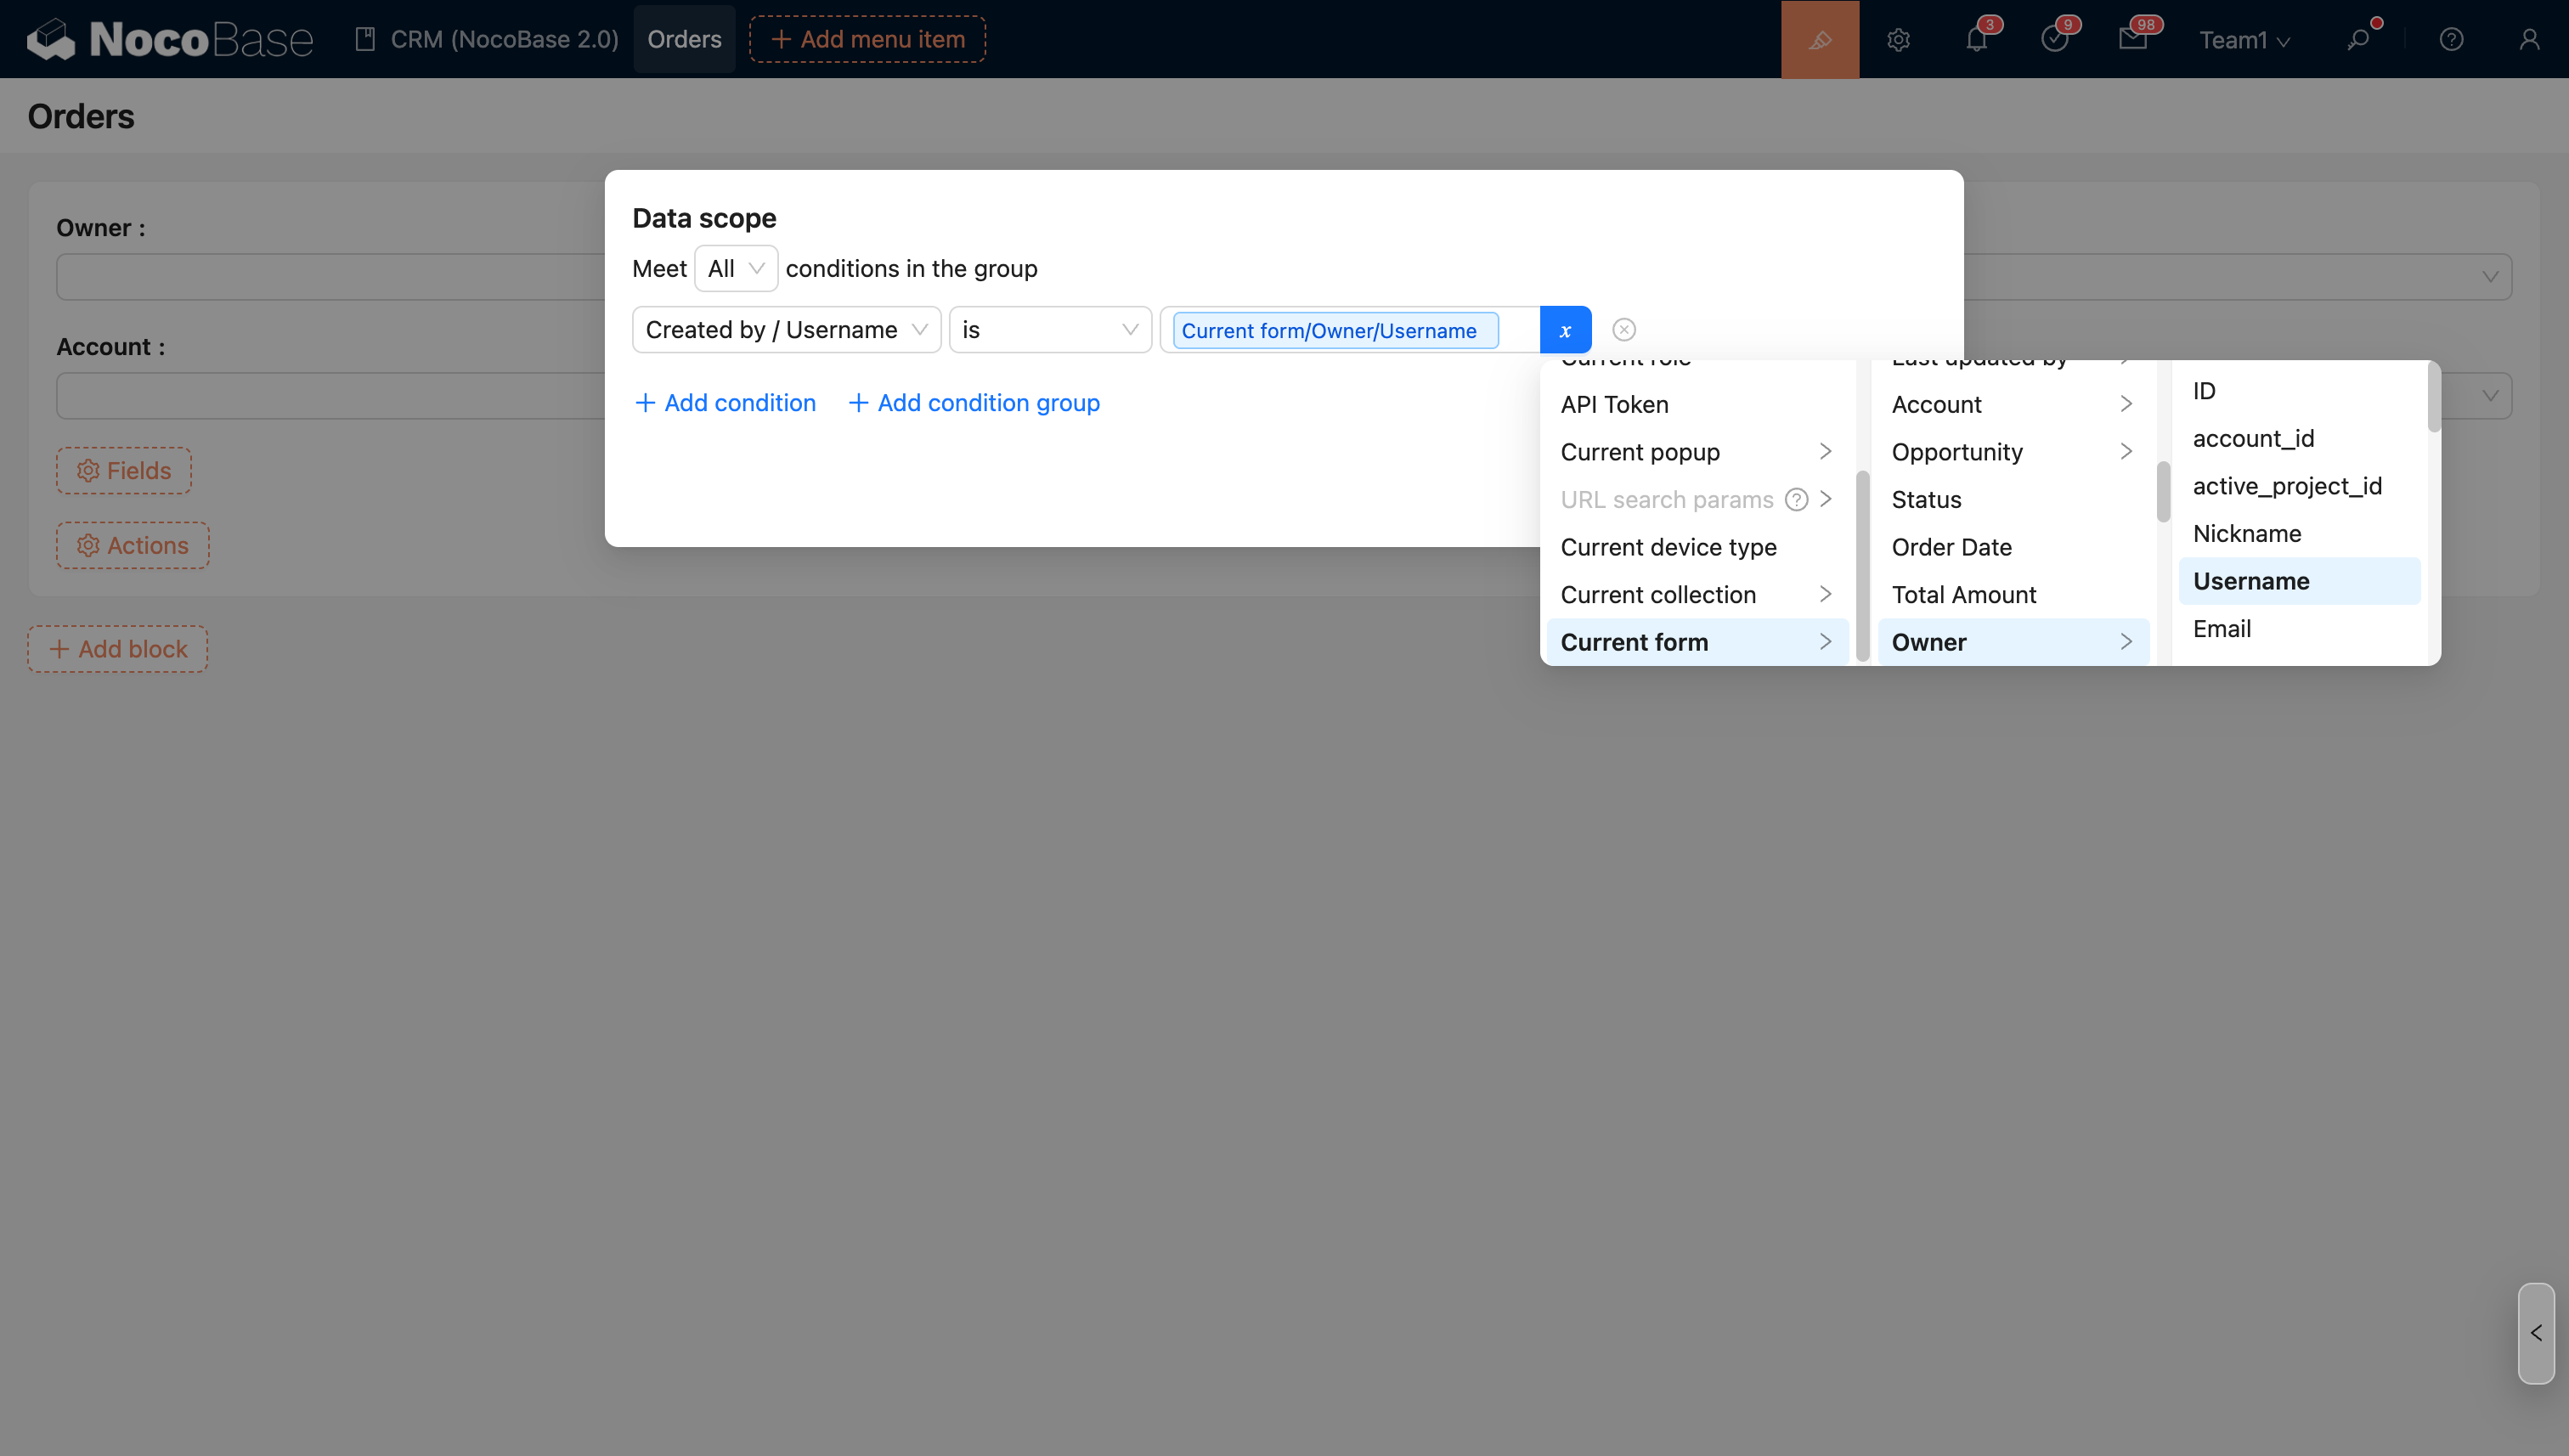Viewport: 2569px width, 1456px height.
Task: Open the notifications bell icon
Action: (1976, 39)
